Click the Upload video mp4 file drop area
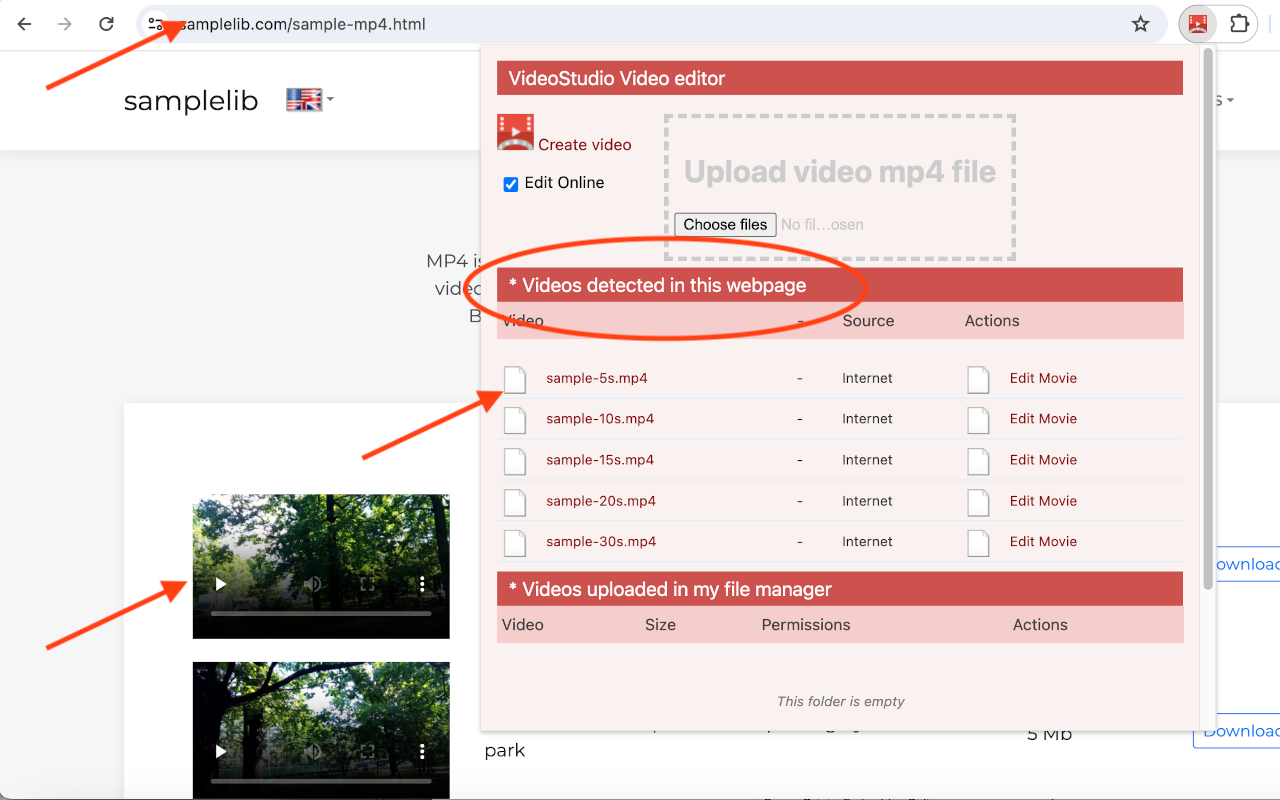This screenshot has width=1280, height=800. (840, 187)
